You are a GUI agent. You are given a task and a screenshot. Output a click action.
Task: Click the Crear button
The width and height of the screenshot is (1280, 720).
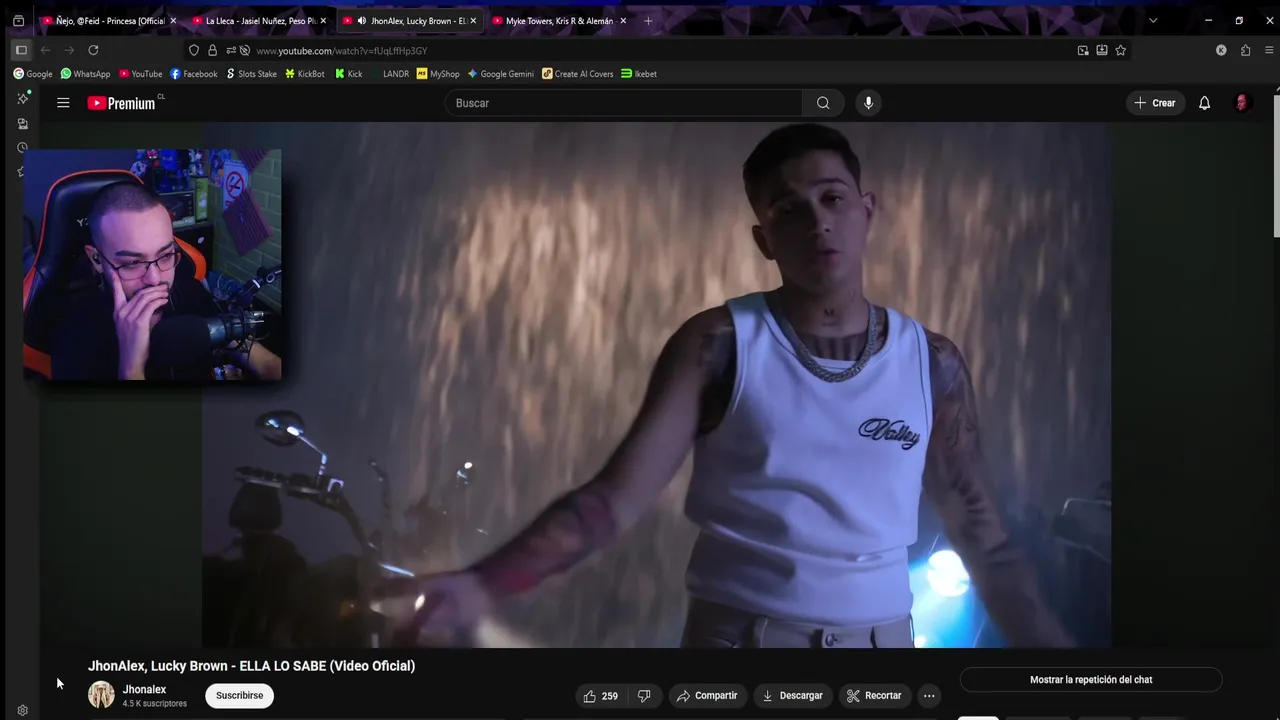click(x=1155, y=103)
